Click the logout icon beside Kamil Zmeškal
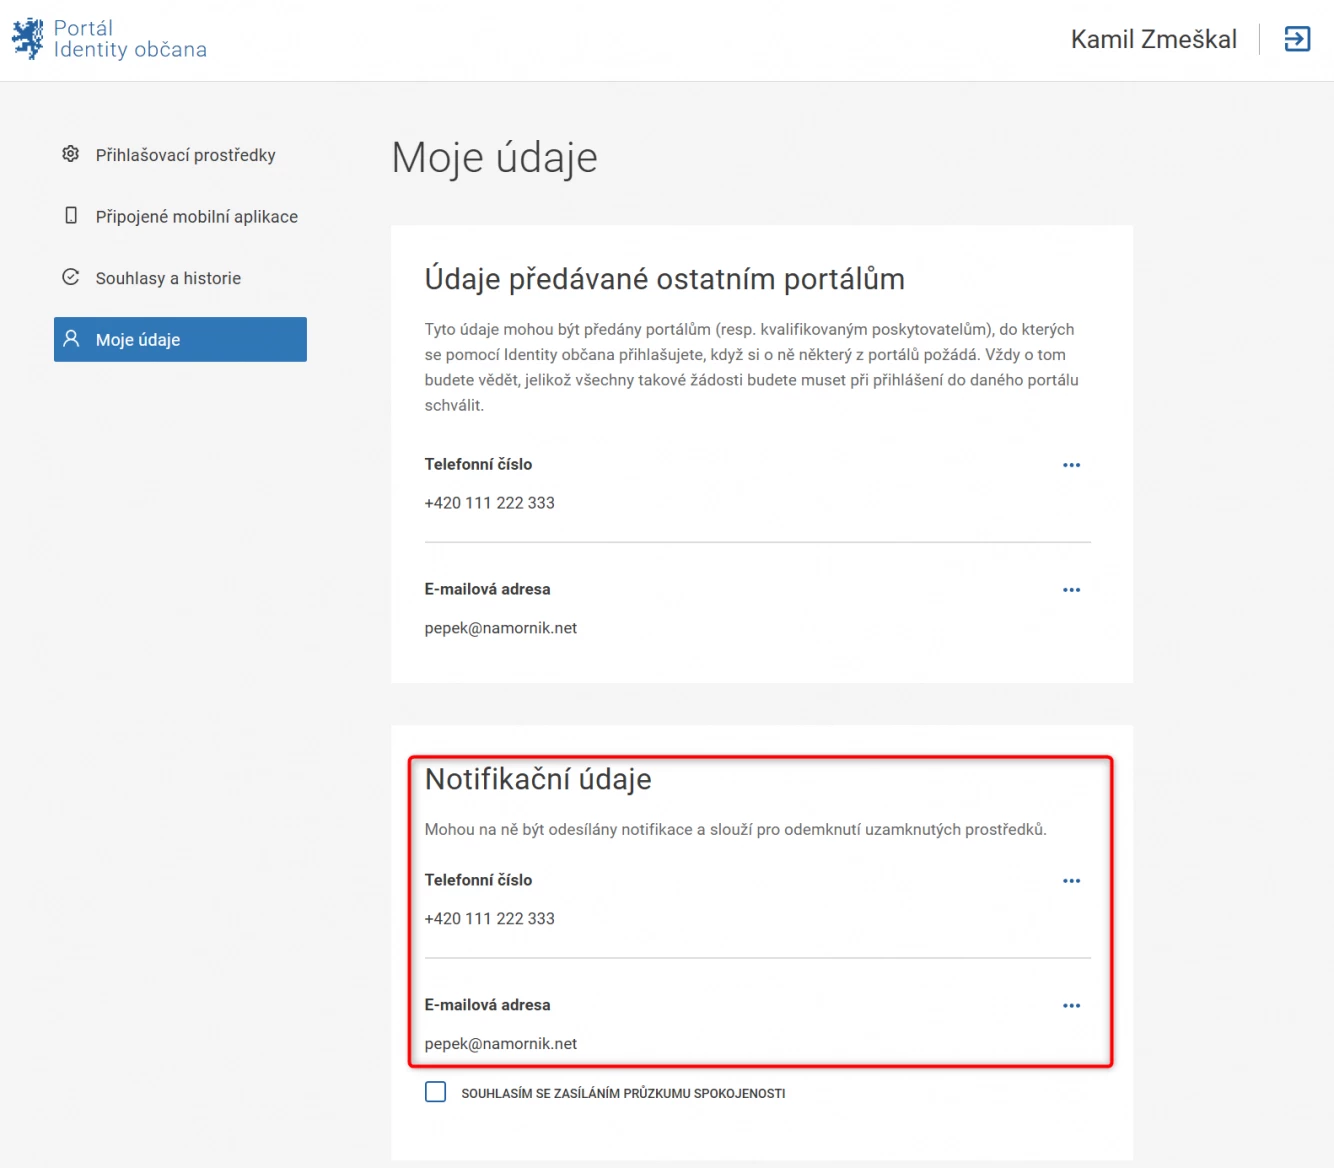This screenshot has width=1334, height=1168. coord(1297,39)
